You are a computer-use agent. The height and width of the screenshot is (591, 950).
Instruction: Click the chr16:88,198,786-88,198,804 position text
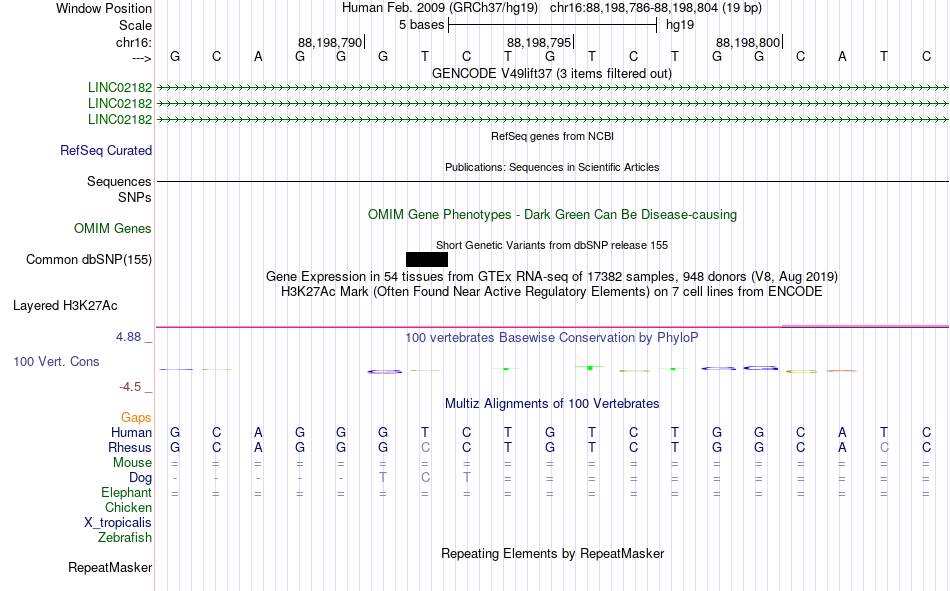656,8
